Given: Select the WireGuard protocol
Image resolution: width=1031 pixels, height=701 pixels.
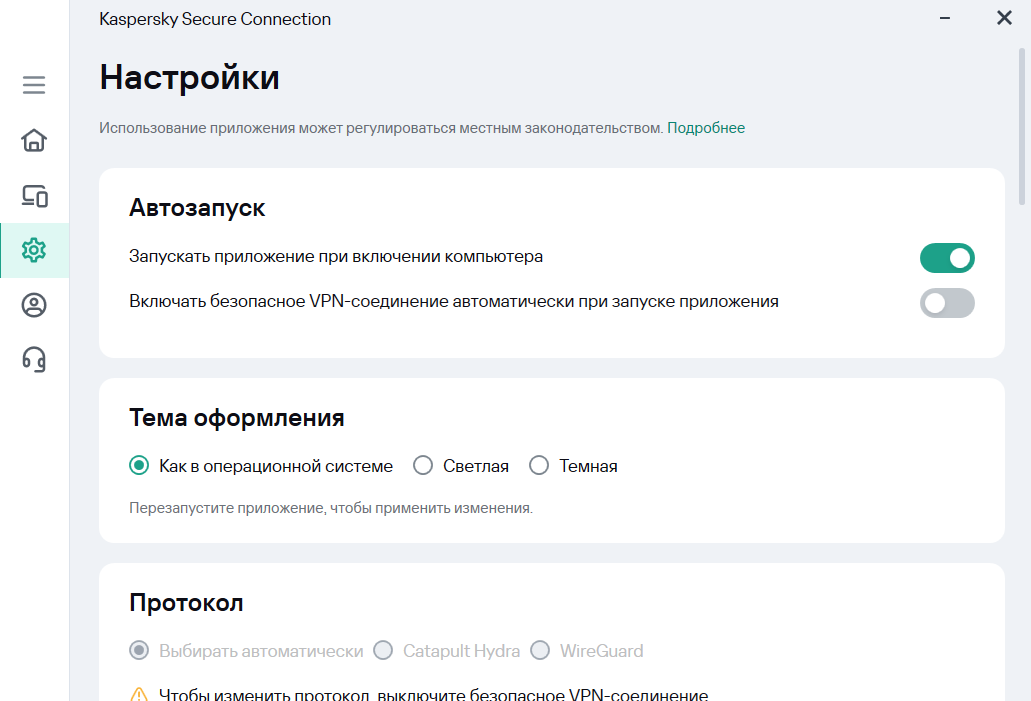Looking at the screenshot, I should point(540,651).
